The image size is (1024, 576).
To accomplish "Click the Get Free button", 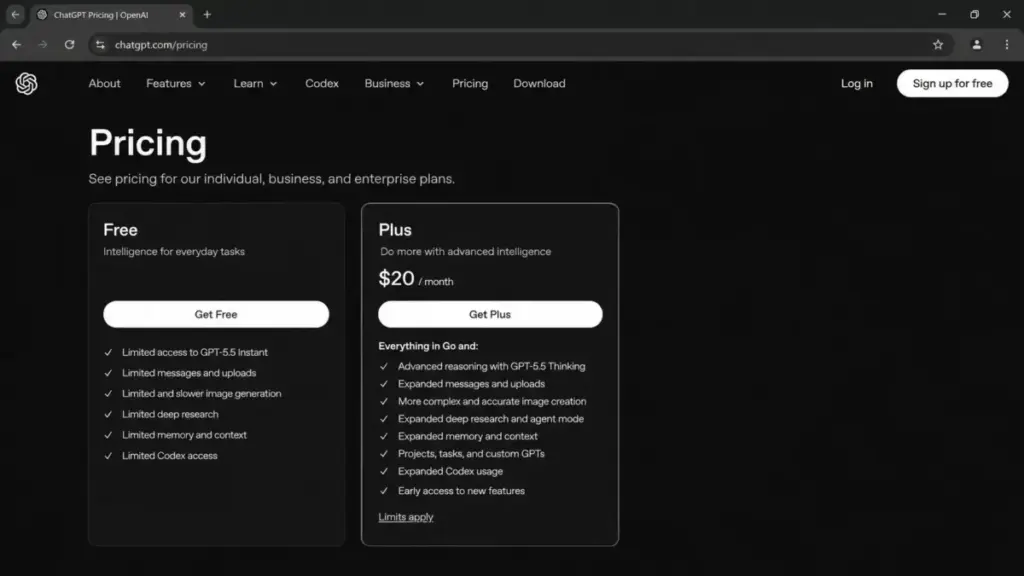I will coord(216,314).
